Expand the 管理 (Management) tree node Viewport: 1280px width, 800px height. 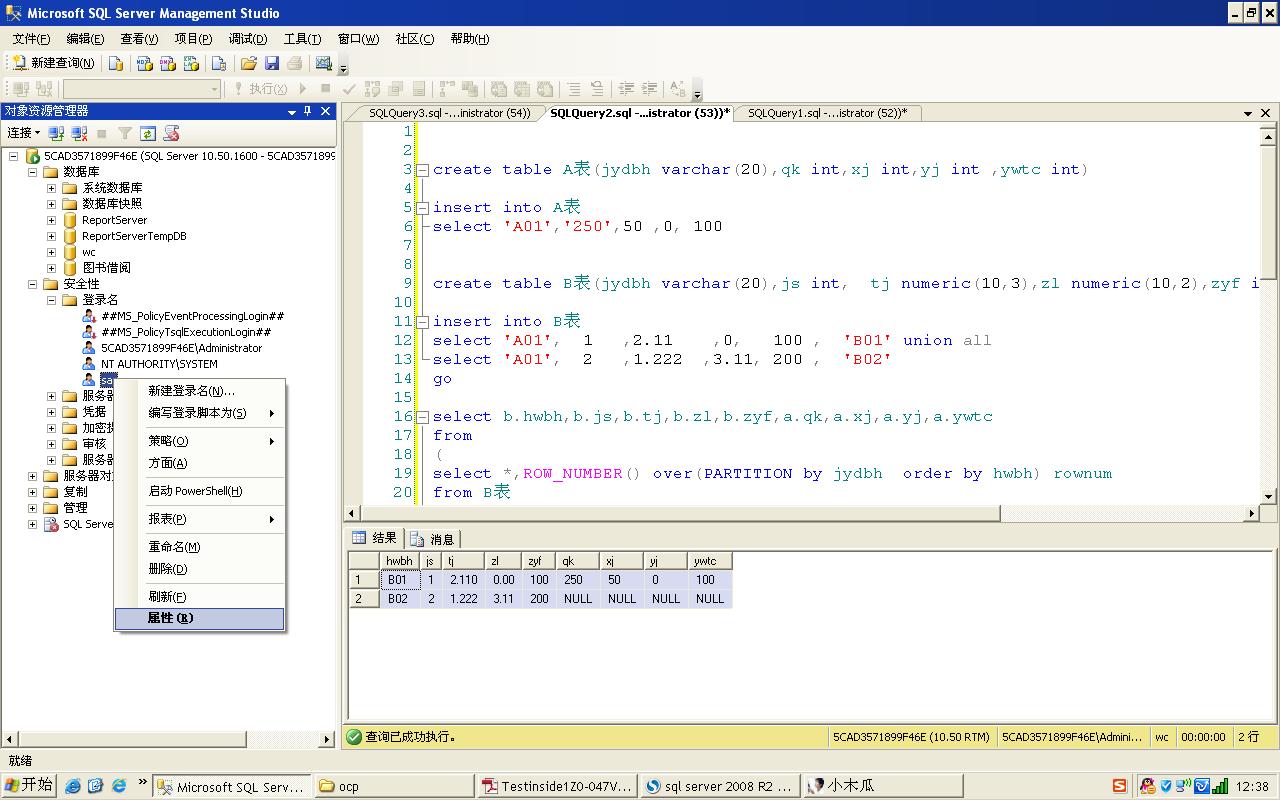33,508
